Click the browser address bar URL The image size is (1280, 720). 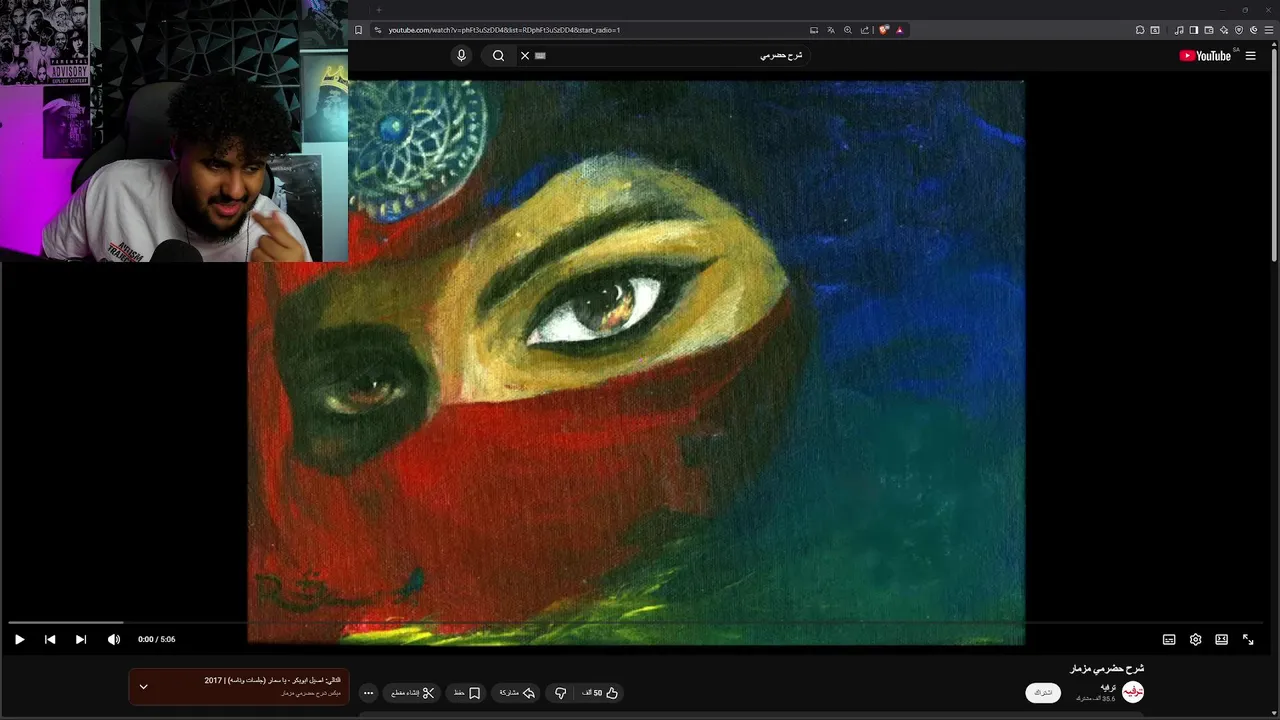pos(504,30)
